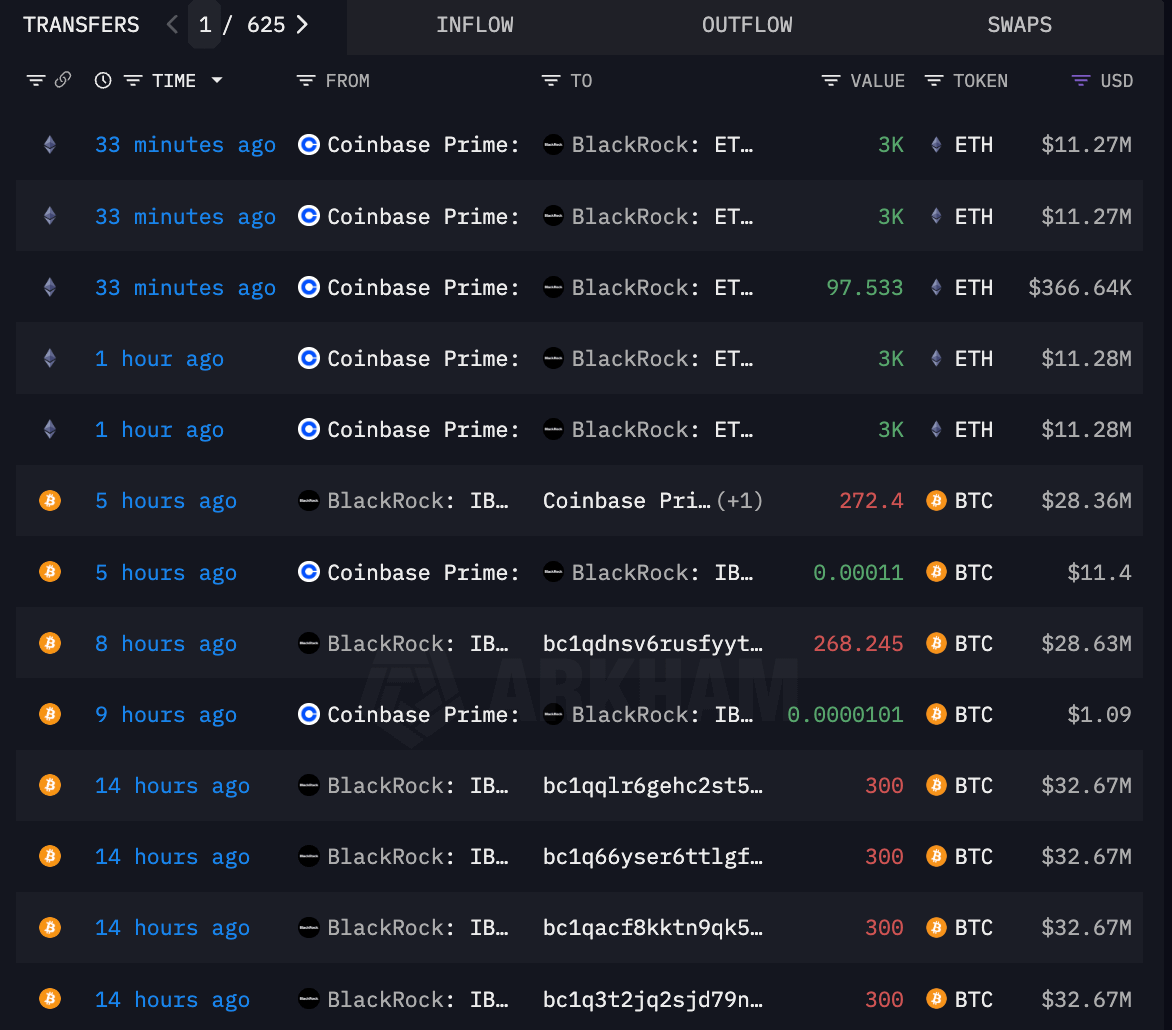Click the total pages '625' text
Screen dimensions: 1172x1030
[x=266, y=25]
